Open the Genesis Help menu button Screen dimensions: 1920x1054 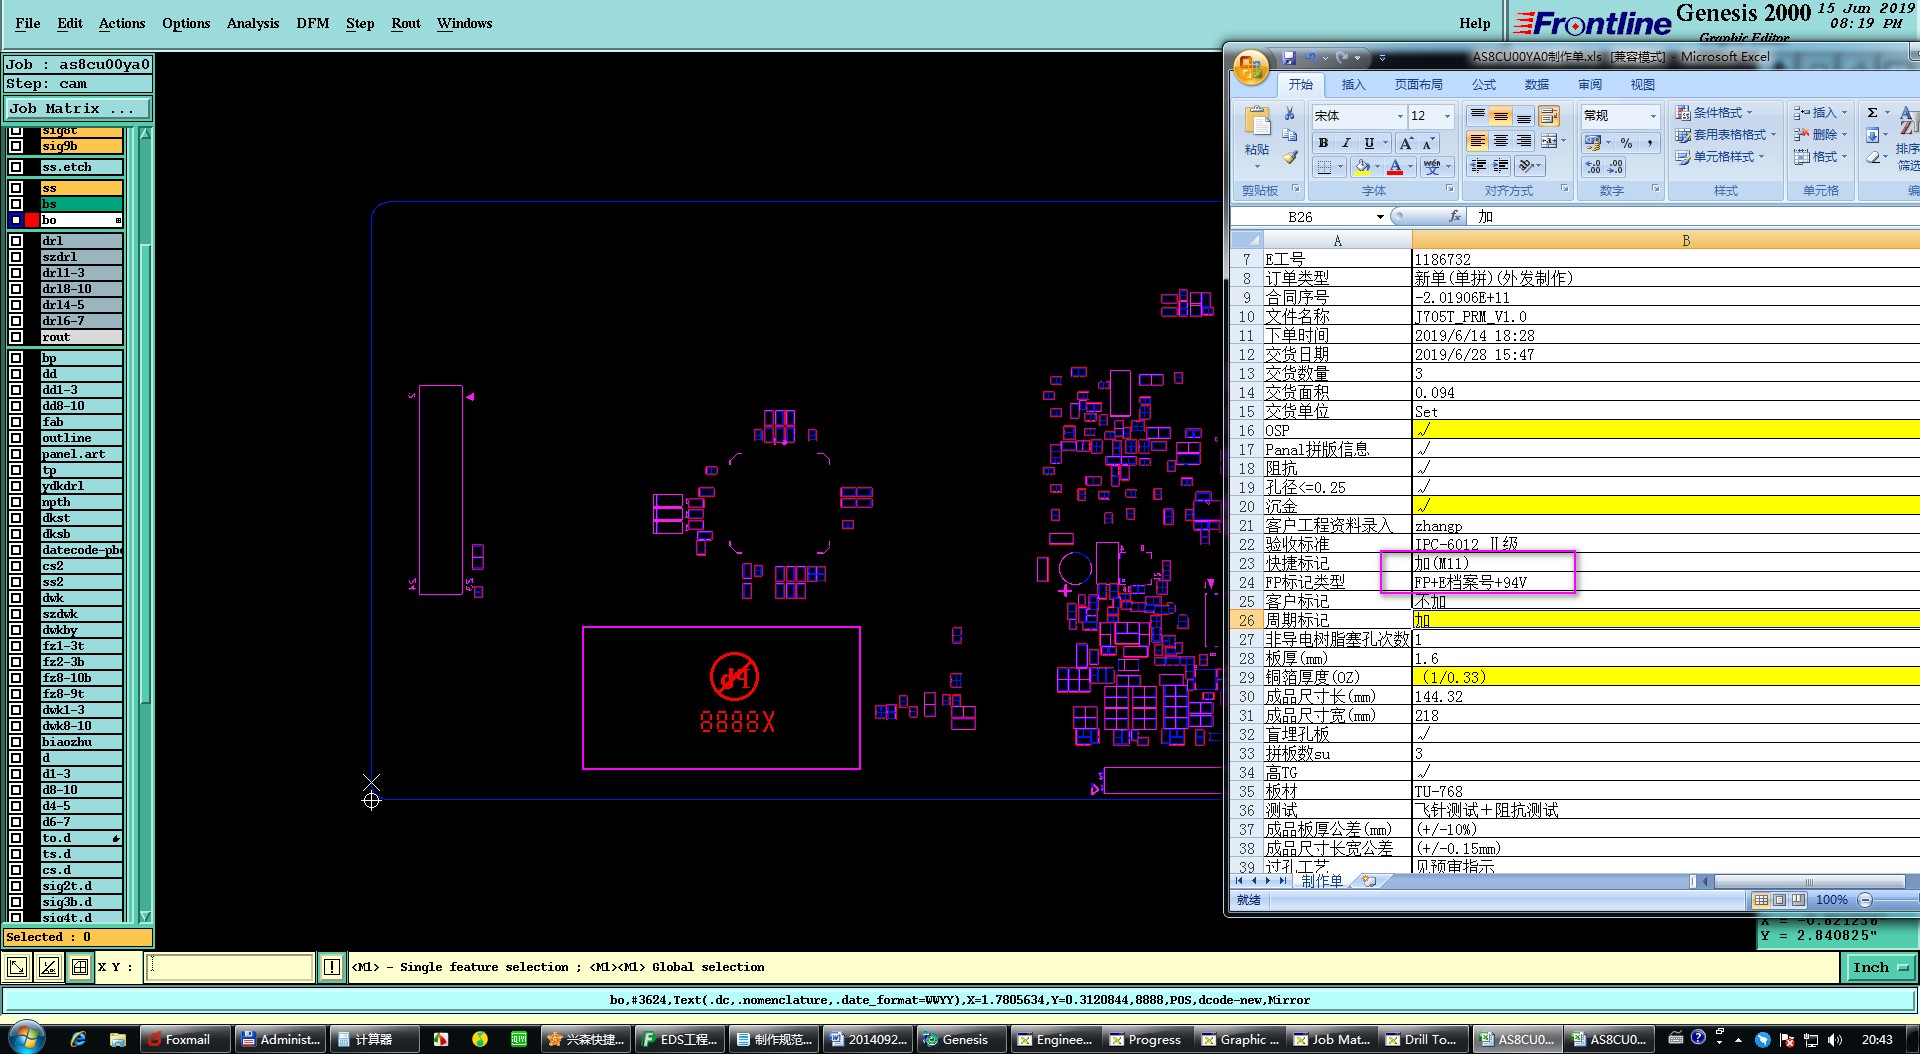coord(1474,23)
